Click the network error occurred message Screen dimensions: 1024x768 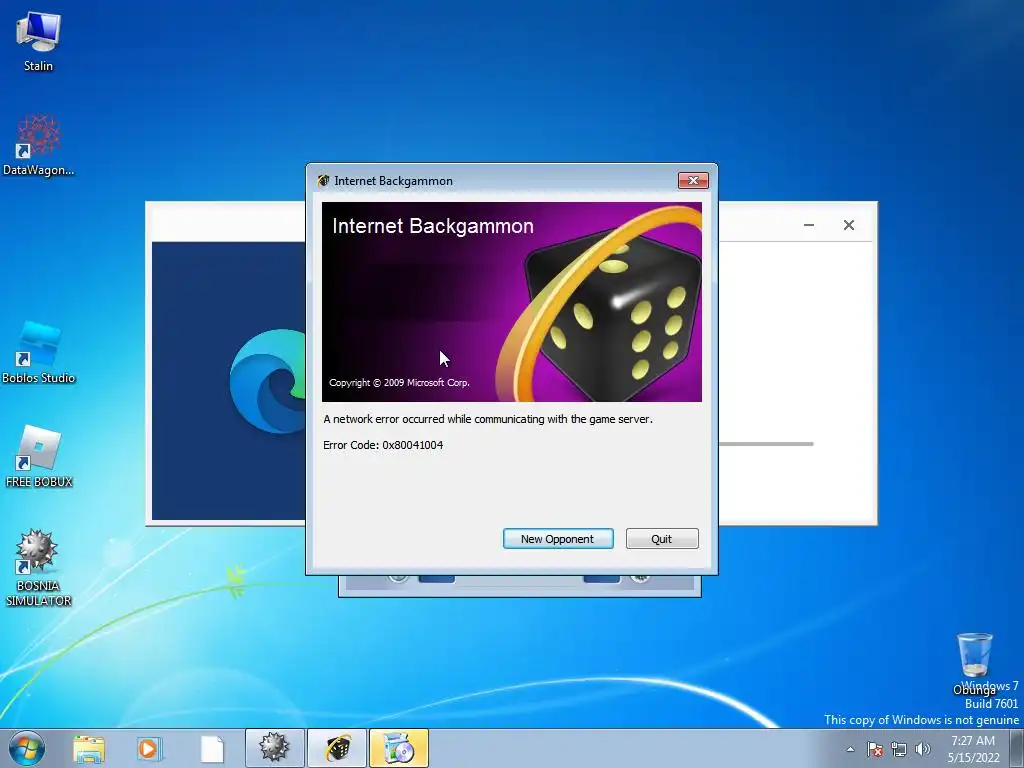(x=488, y=419)
